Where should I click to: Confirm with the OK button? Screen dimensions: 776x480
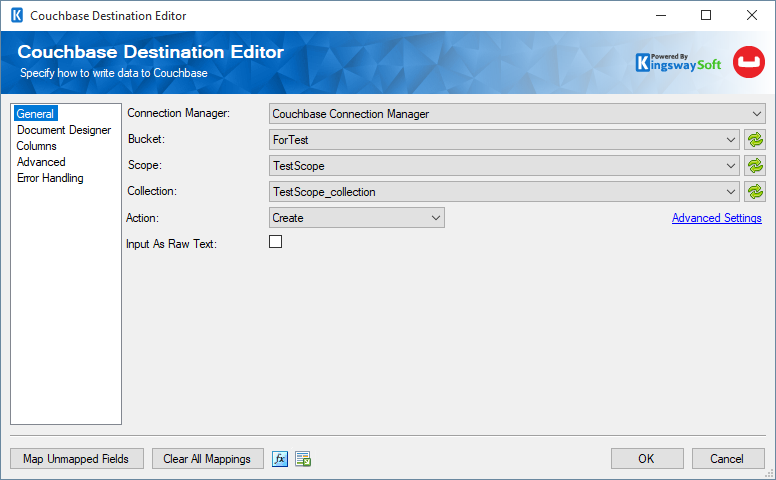point(647,459)
